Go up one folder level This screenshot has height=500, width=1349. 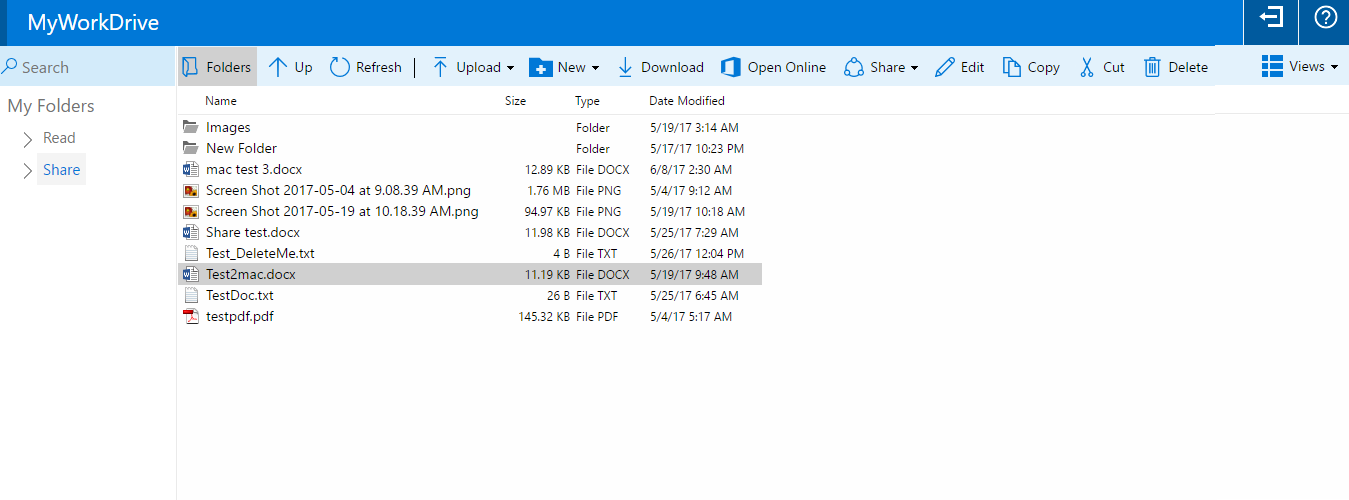279,67
